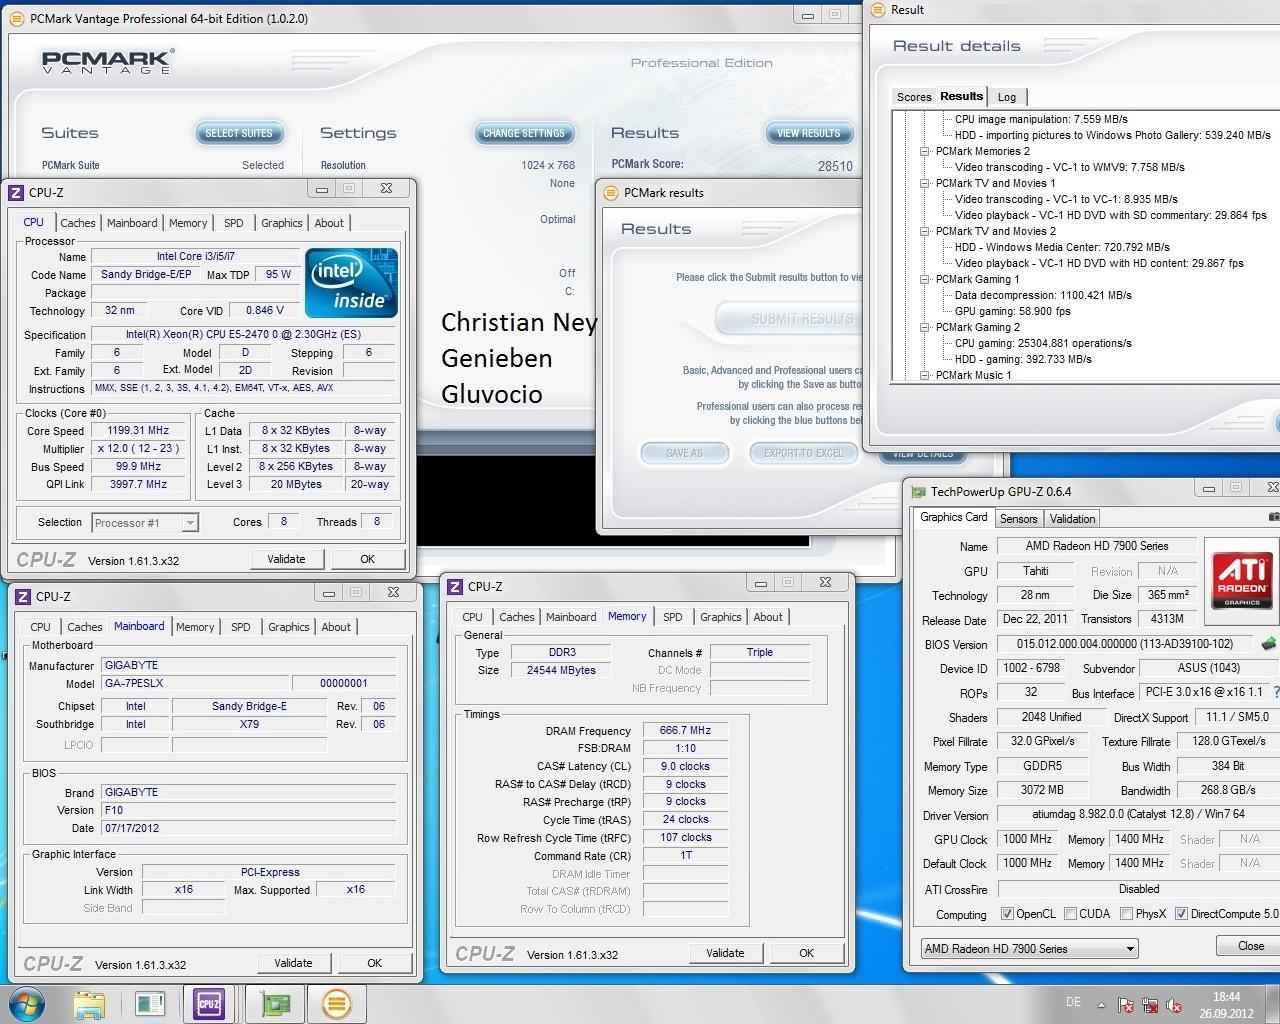Click the CPU Specification field
Image resolution: width=1280 pixels, height=1024 pixels.
click(x=243, y=334)
